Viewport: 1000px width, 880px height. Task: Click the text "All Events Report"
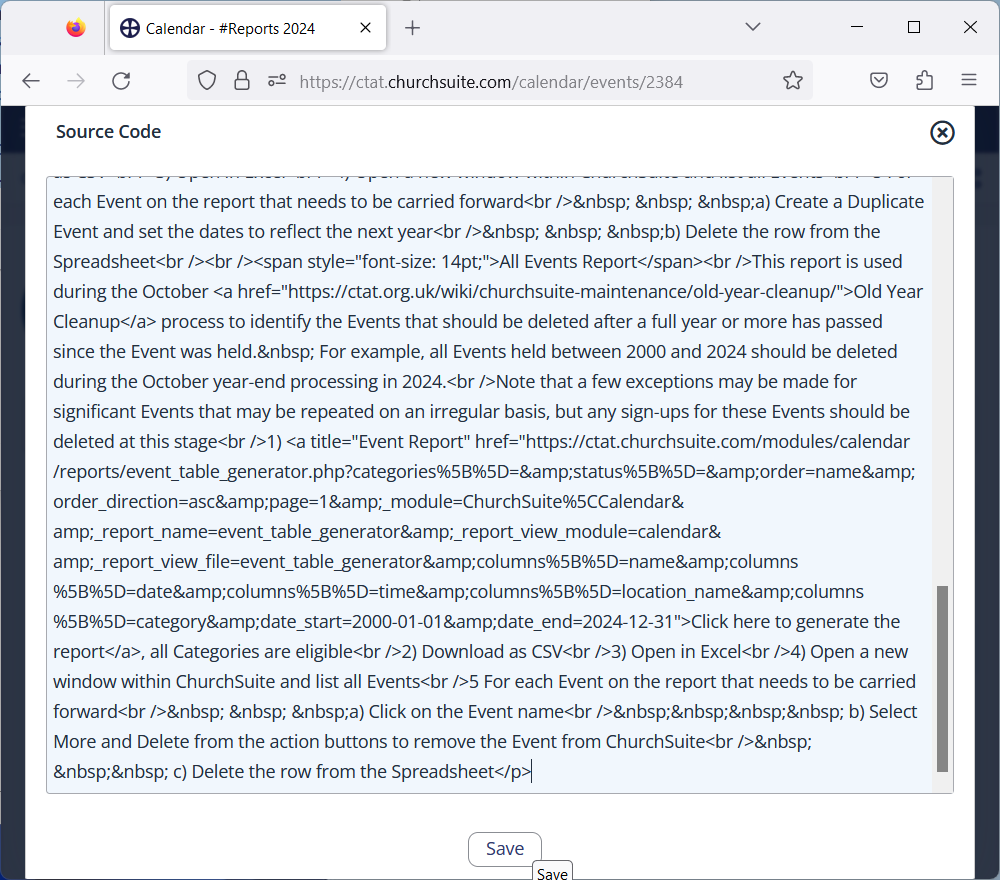point(568,262)
